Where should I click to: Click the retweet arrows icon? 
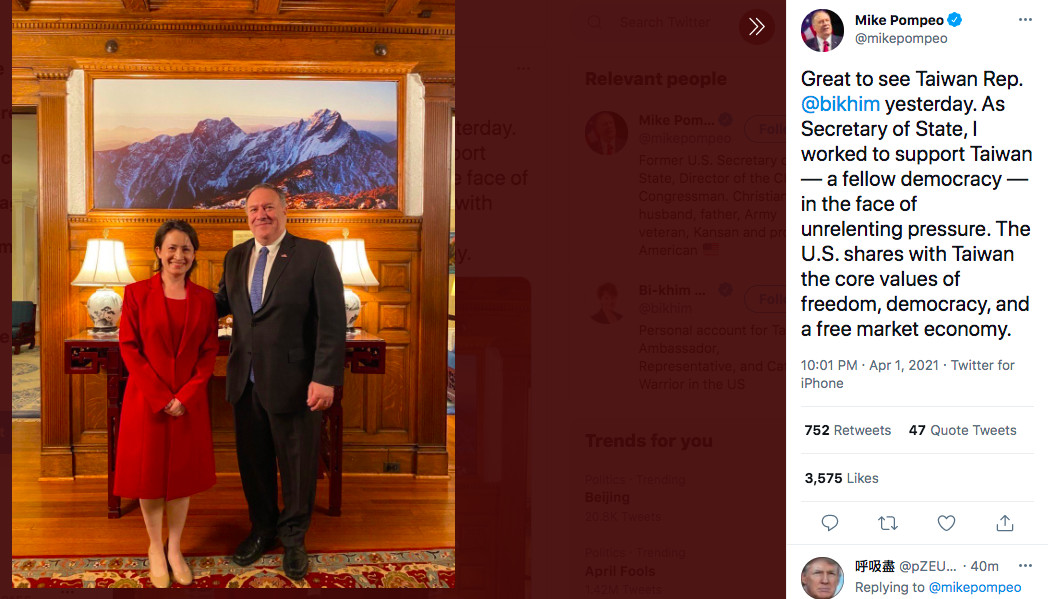point(887,523)
